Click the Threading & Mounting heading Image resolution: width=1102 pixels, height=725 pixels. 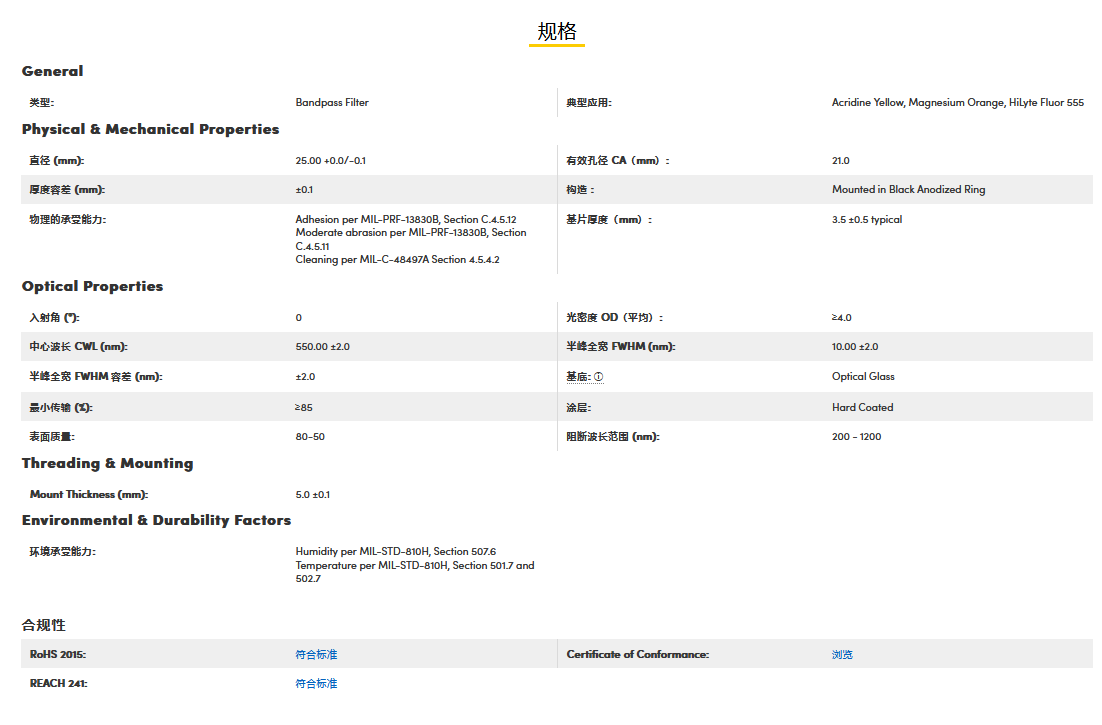[x=107, y=463]
